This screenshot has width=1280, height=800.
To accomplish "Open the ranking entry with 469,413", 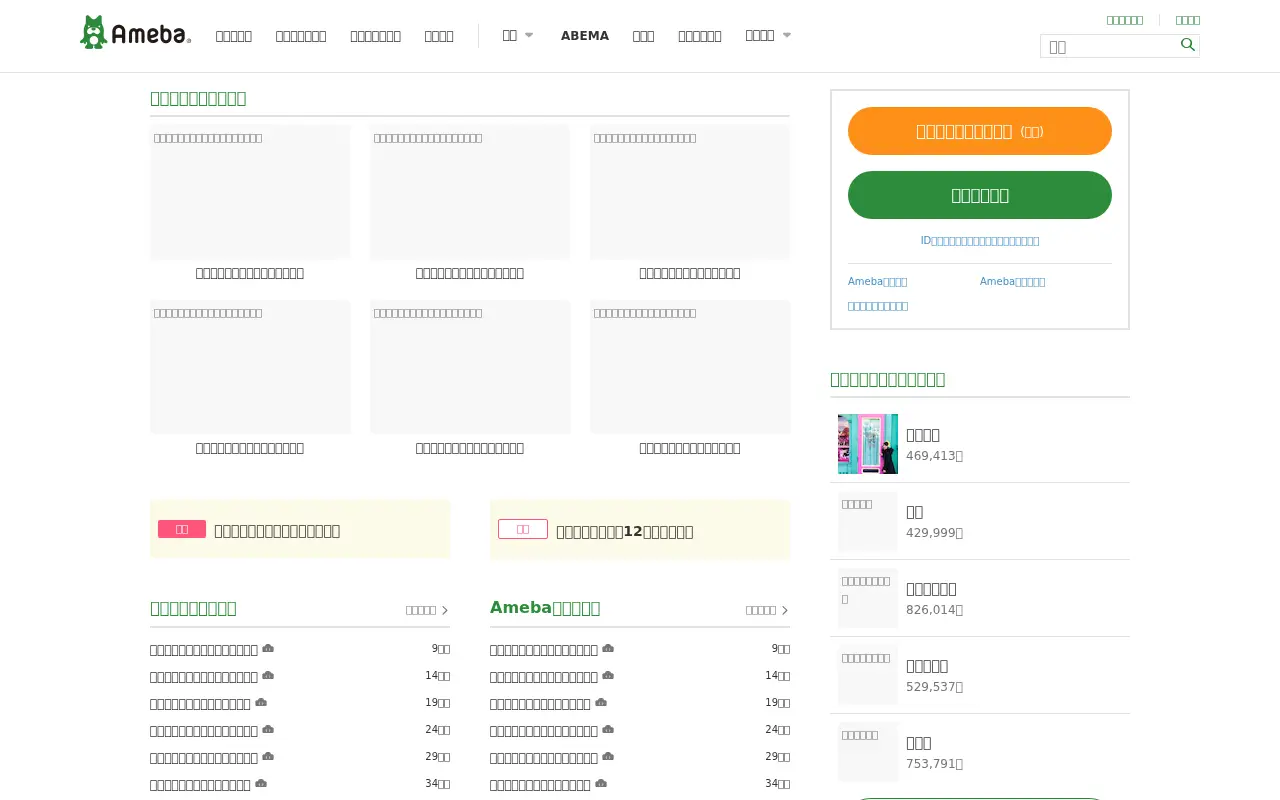I will 980,444.
